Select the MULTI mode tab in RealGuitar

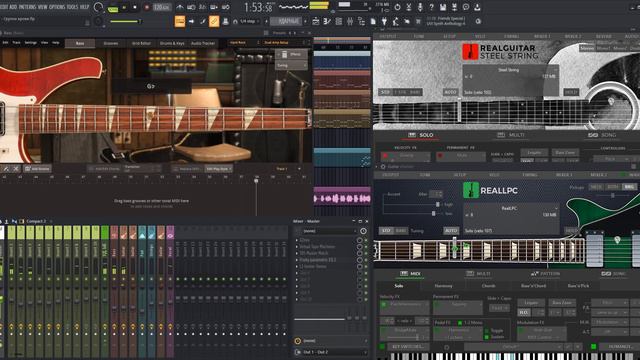point(511,135)
